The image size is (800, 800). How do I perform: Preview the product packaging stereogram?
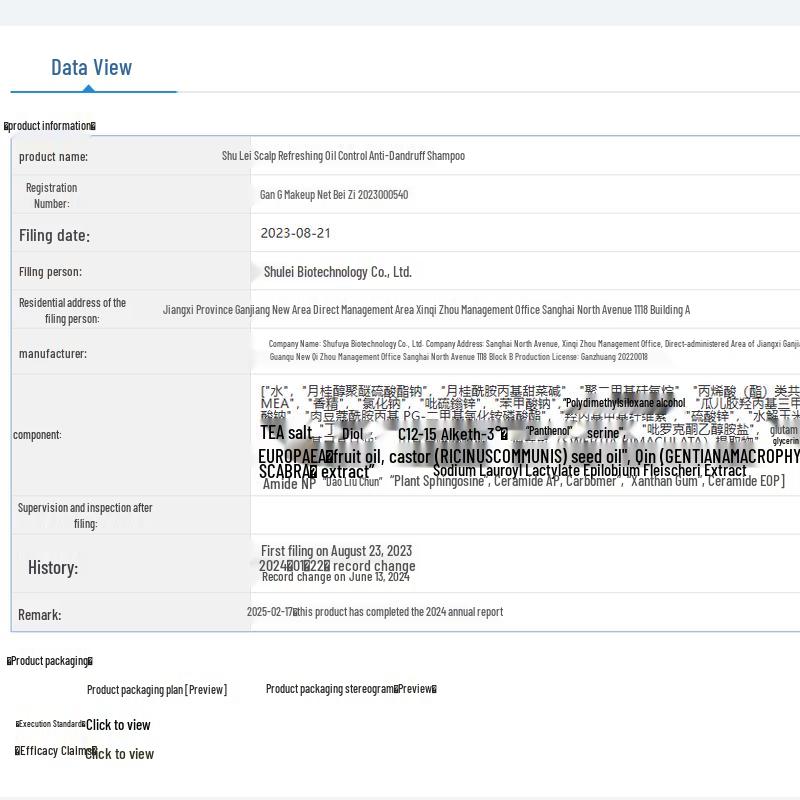[x=351, y=689]
